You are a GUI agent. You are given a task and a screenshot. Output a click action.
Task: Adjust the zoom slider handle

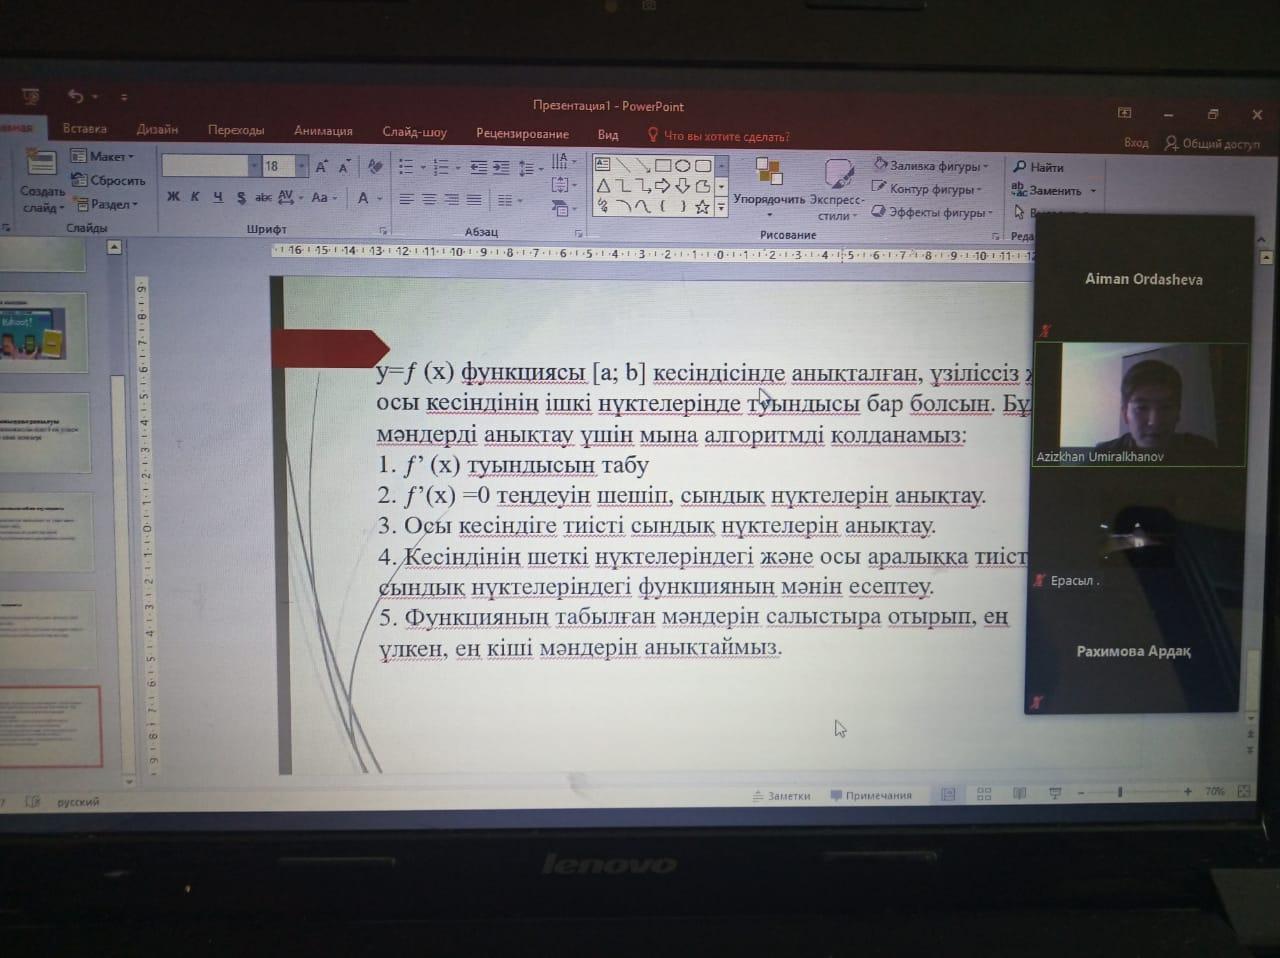click(1119, 792)
